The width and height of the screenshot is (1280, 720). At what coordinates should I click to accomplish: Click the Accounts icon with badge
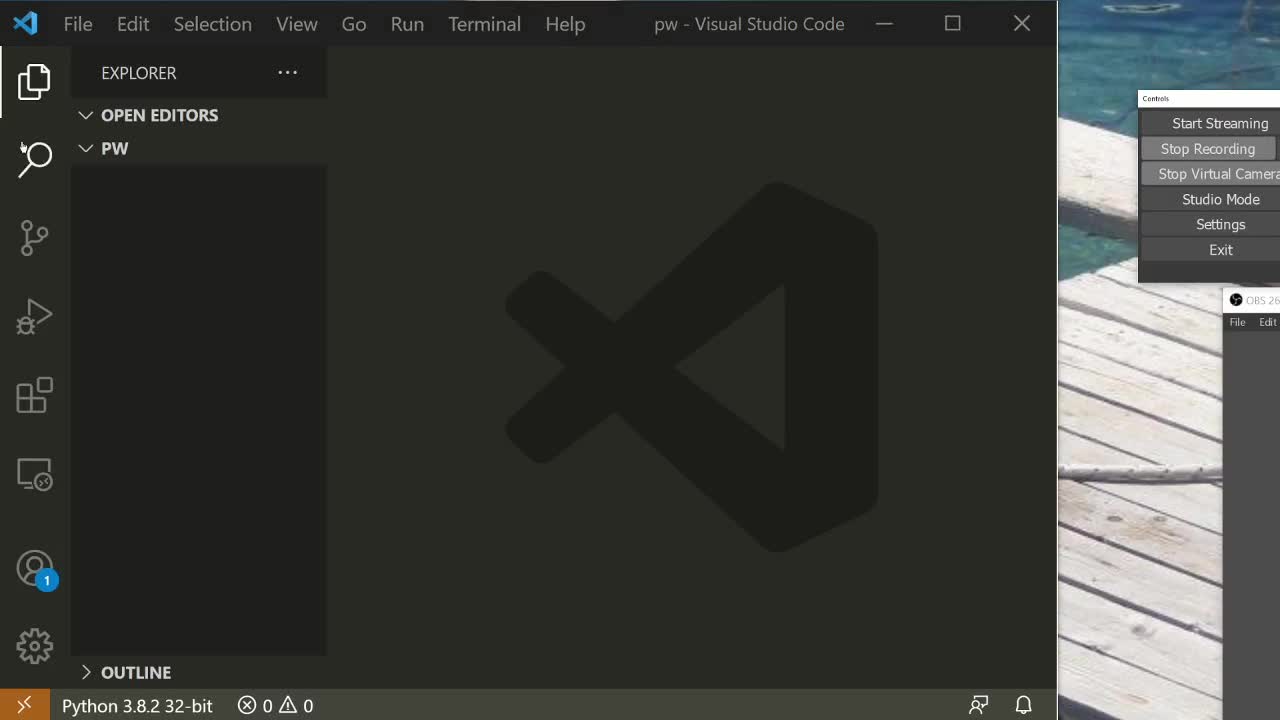tap(36, 569)
